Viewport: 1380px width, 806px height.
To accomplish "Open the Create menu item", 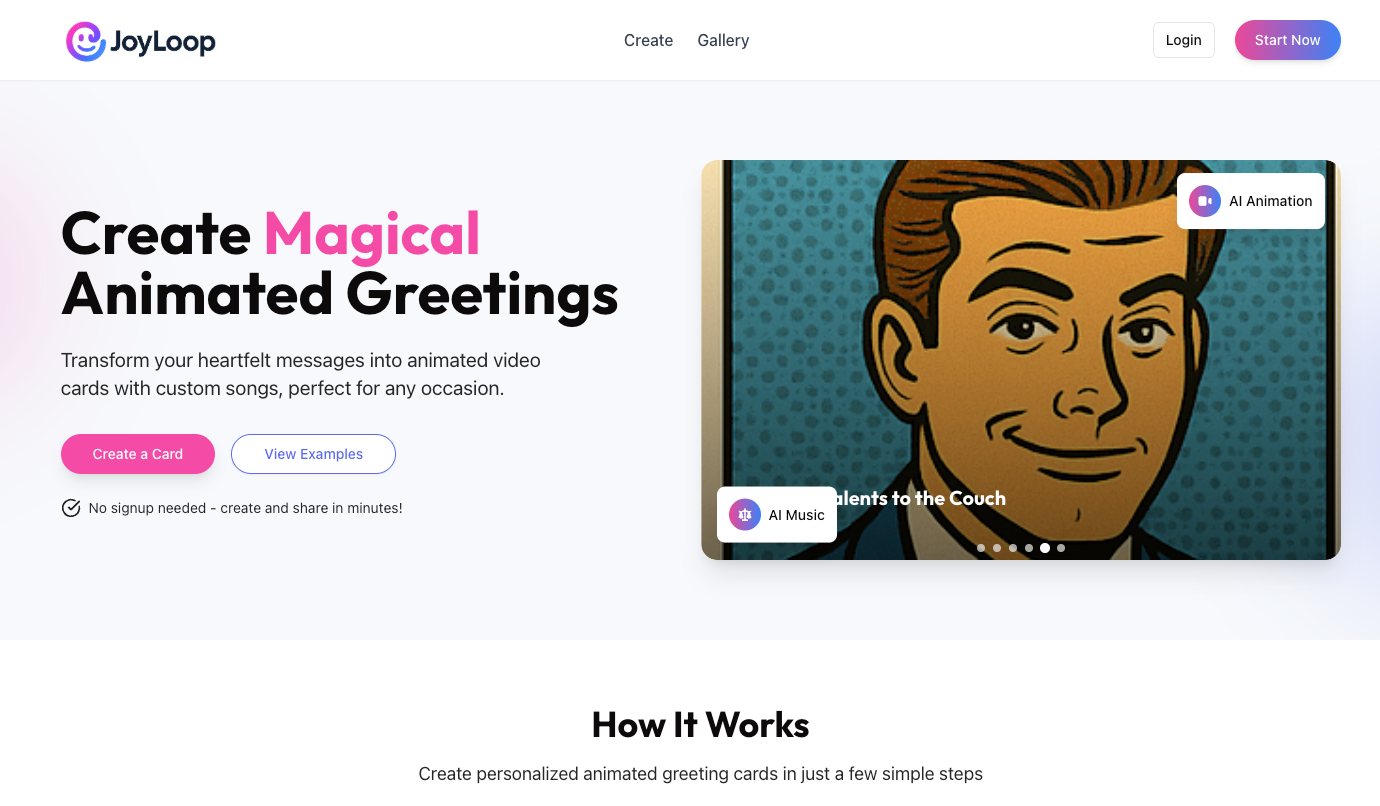I will (648, 40).
